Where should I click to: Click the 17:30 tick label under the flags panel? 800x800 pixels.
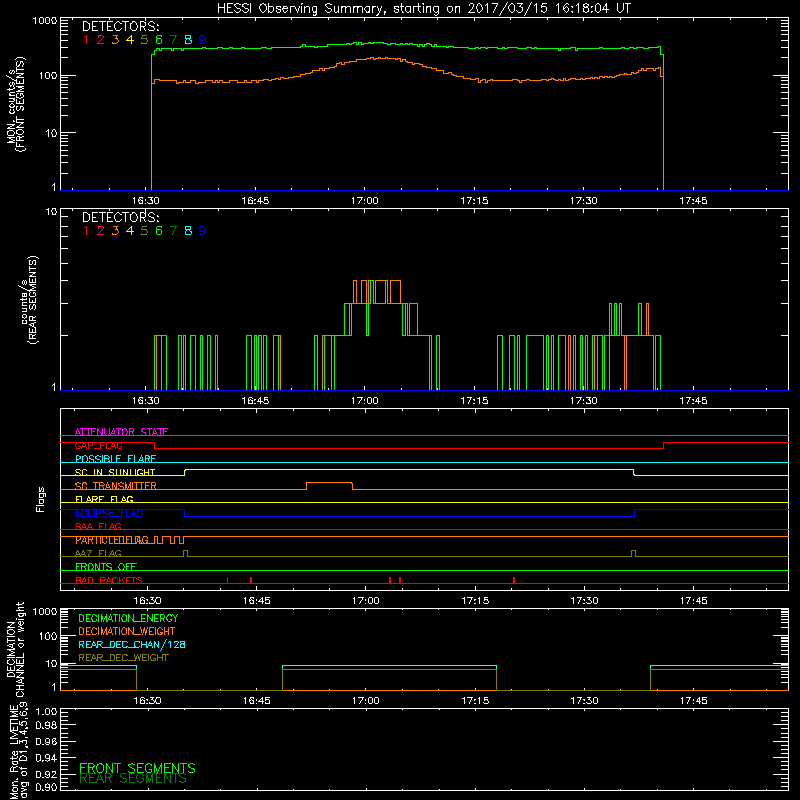[584, 601]
